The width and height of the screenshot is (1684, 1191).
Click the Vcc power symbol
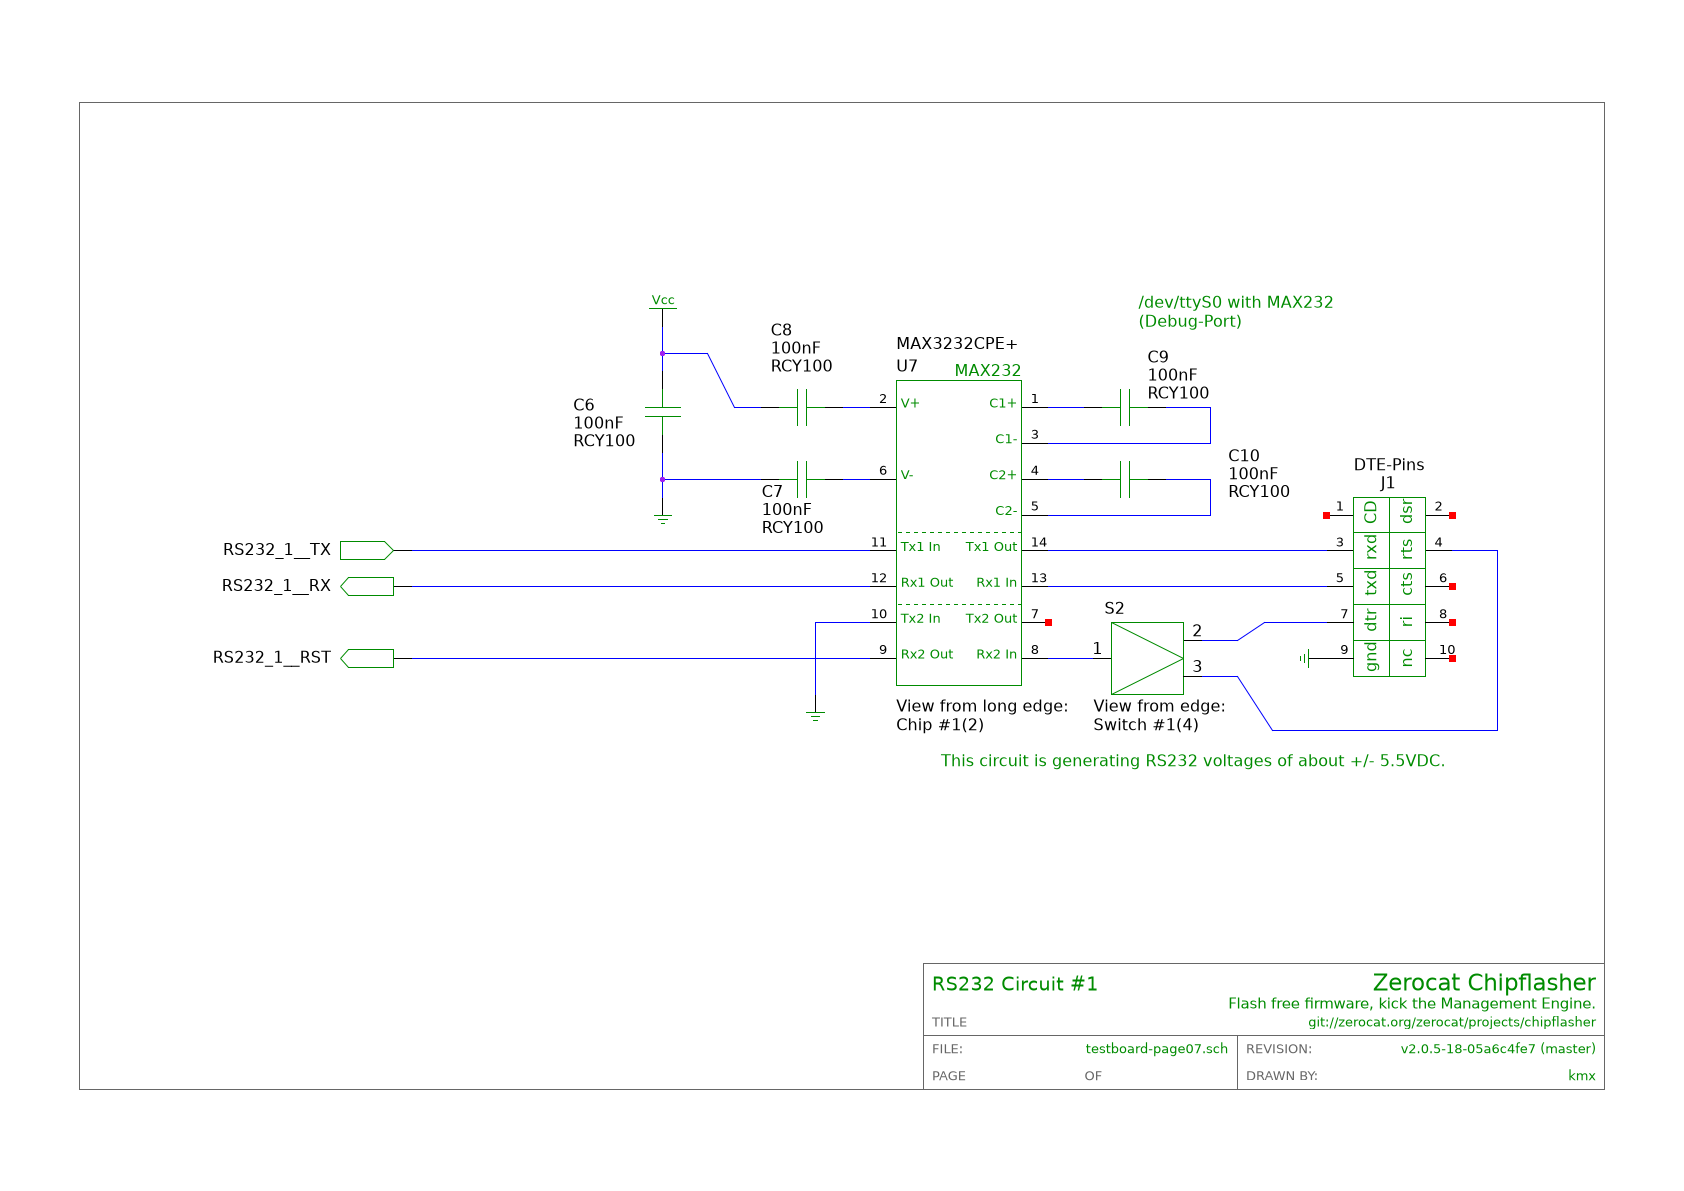(662, 301)
